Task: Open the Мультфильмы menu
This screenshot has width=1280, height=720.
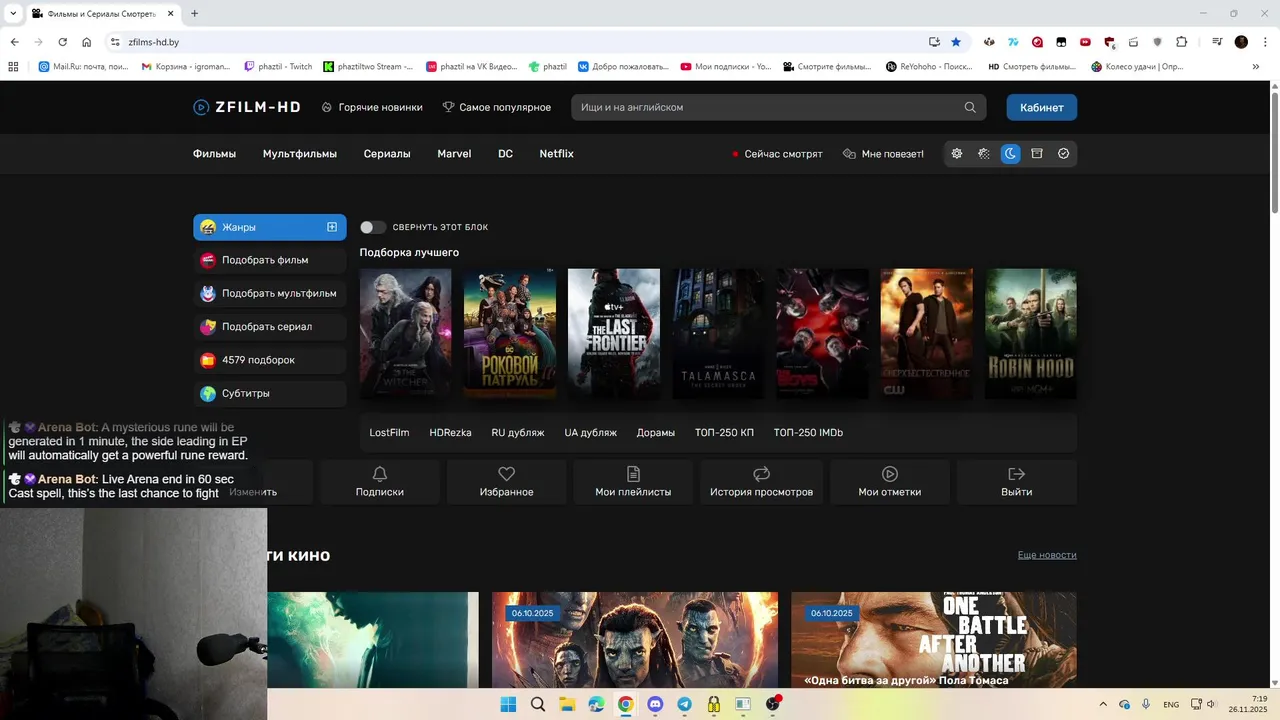Action: (x=300, y=154)
